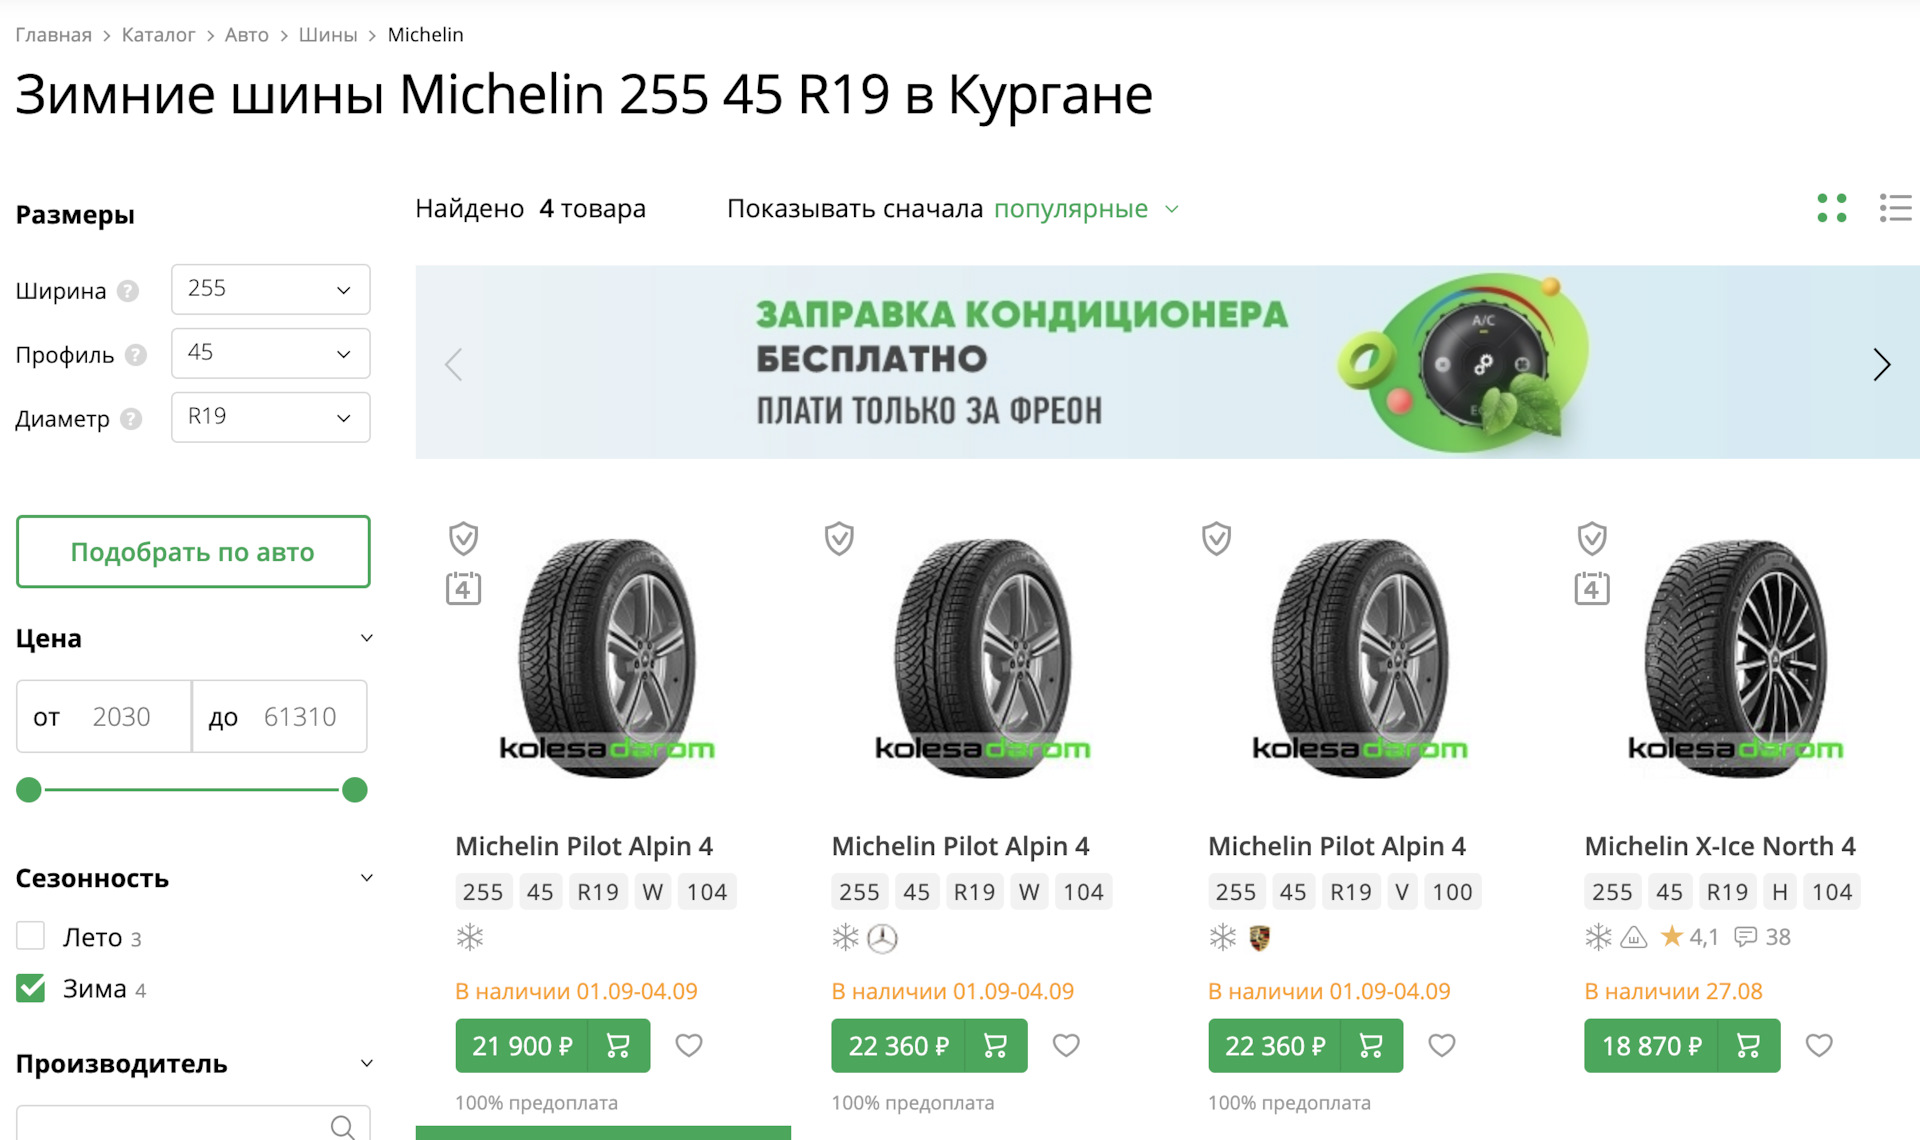Screen dimensions: 1920x1140
Task: Click the search icon in Производитель filter
Action: point(342,1127)
